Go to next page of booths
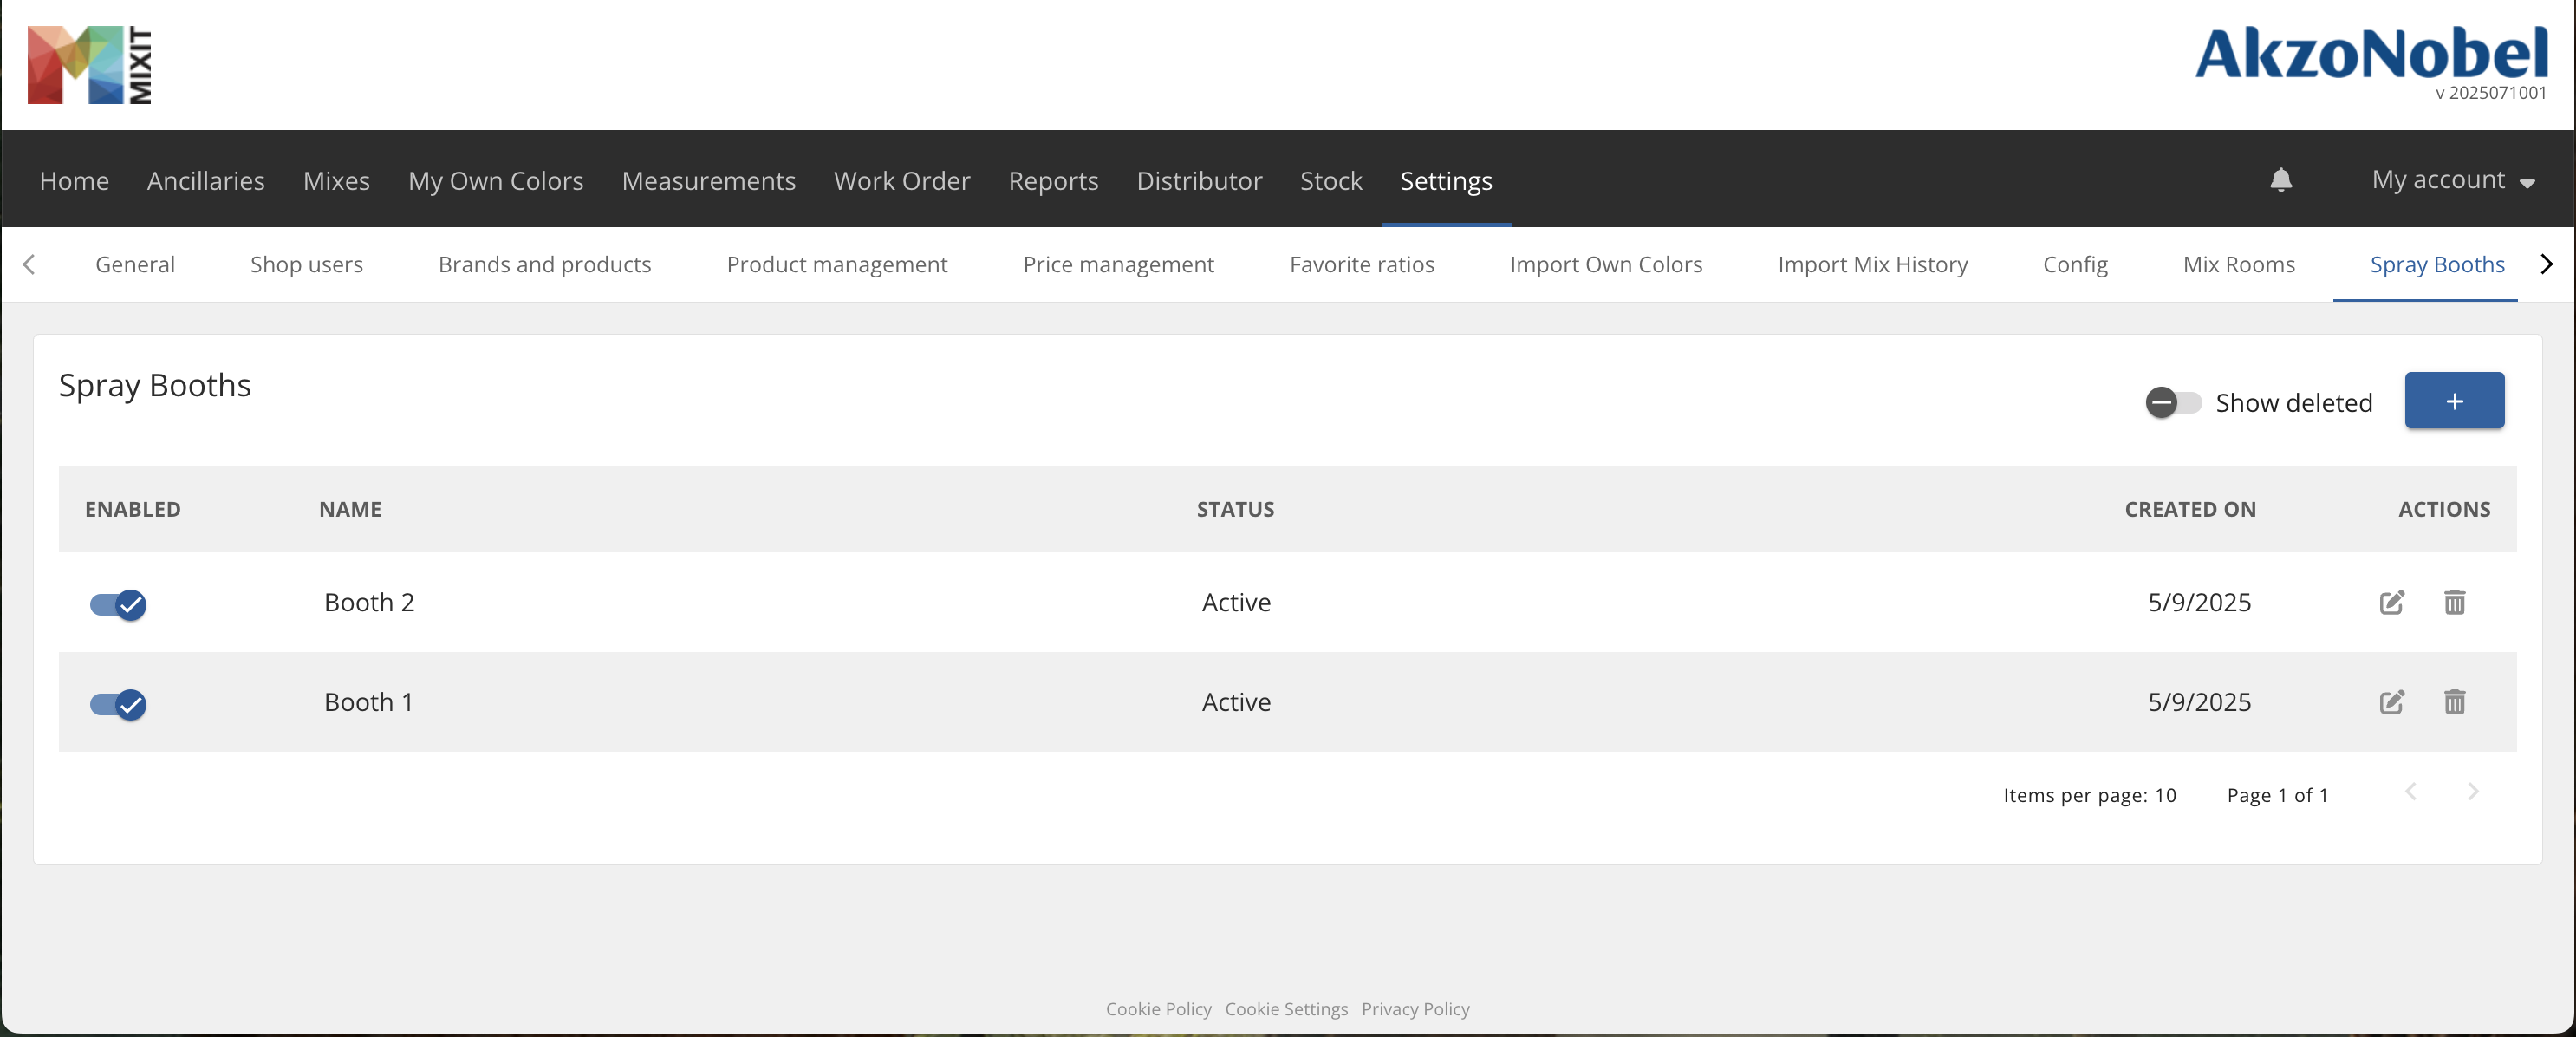2576x1037 pixels. click(x=2472, y=792)
